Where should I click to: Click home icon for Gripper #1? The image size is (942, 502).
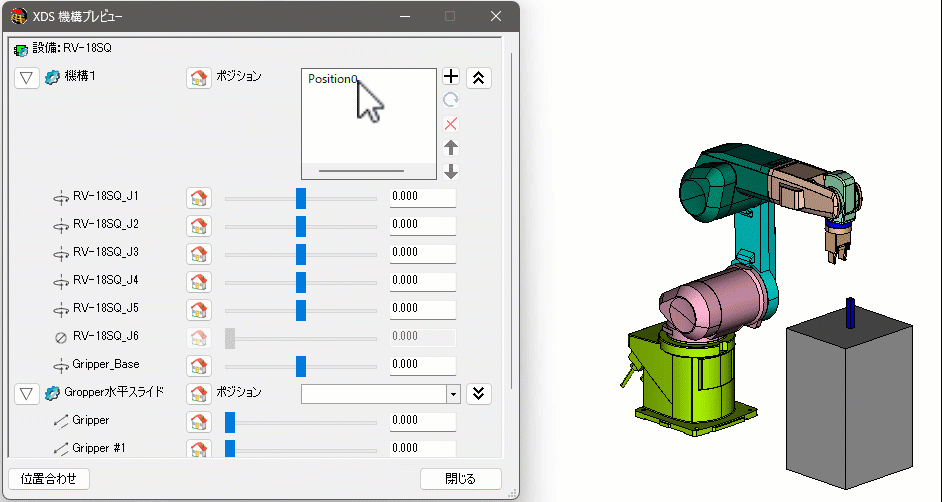199,449
